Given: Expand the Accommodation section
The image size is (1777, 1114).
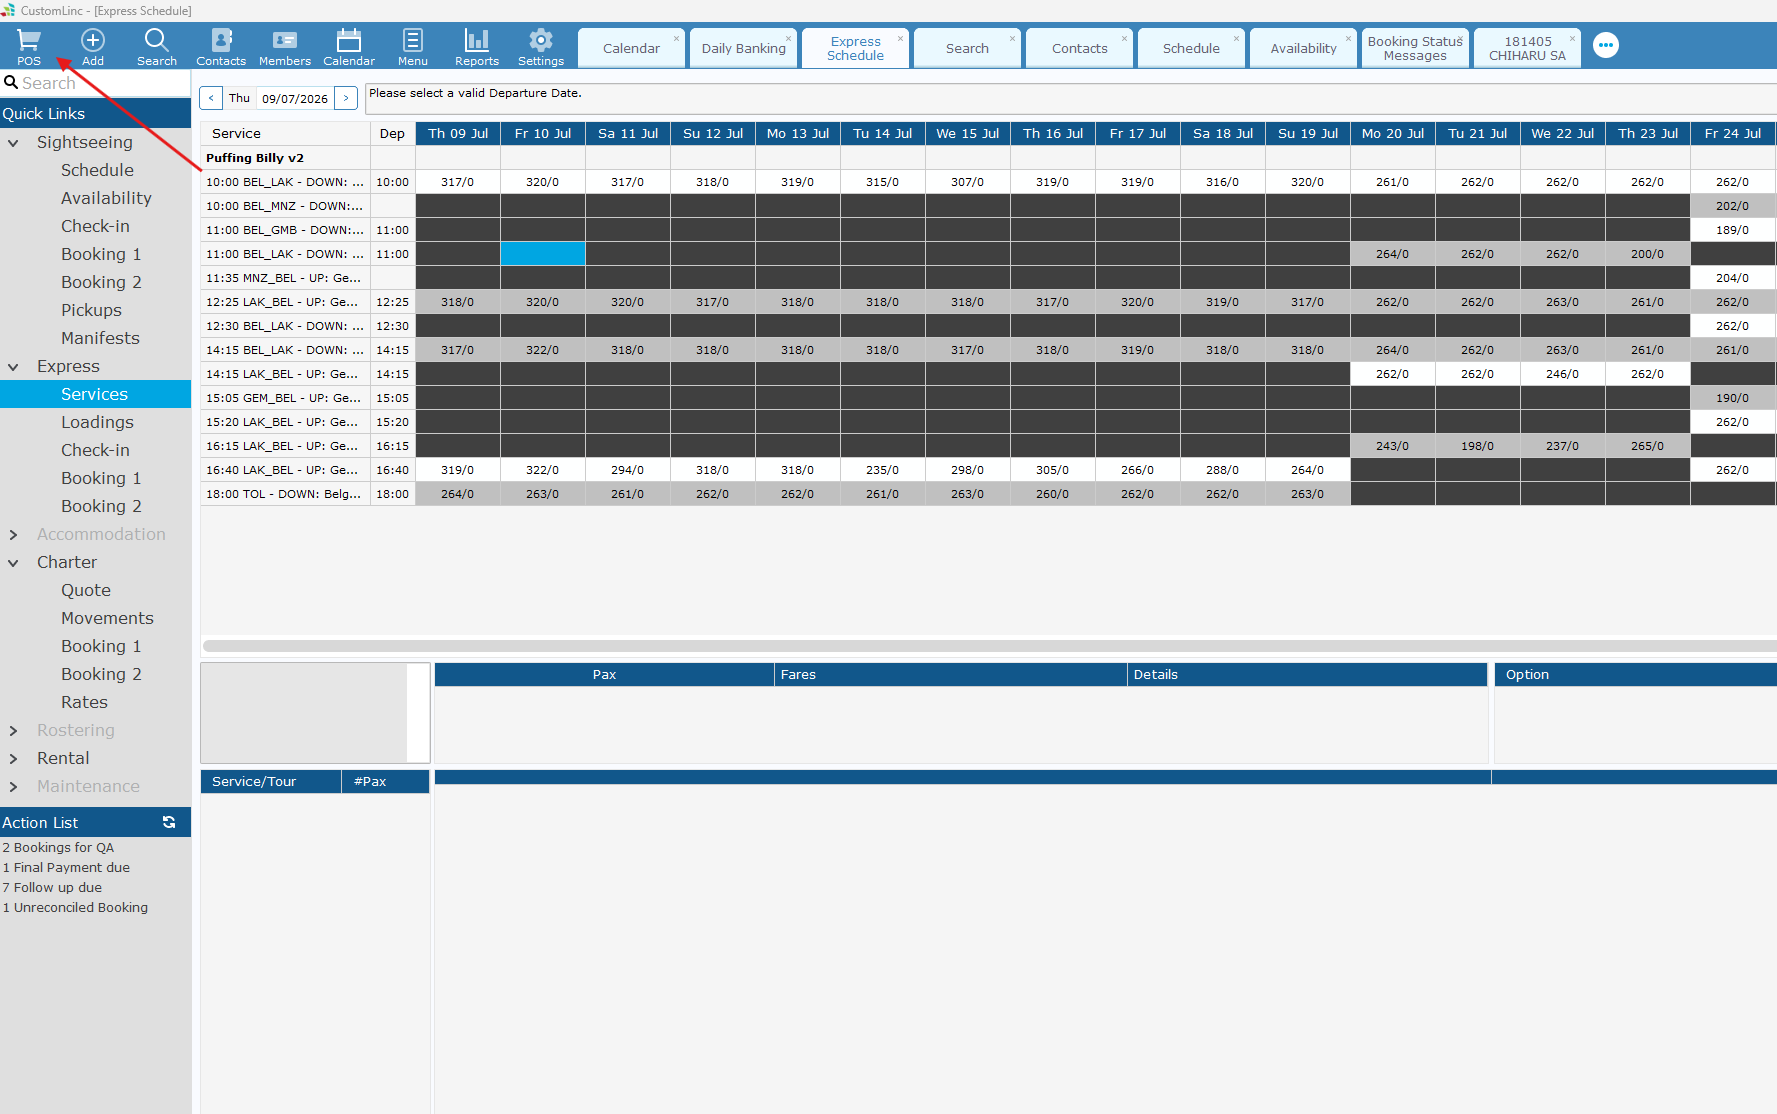Looking at the screenshot, I should coord(14,535).
